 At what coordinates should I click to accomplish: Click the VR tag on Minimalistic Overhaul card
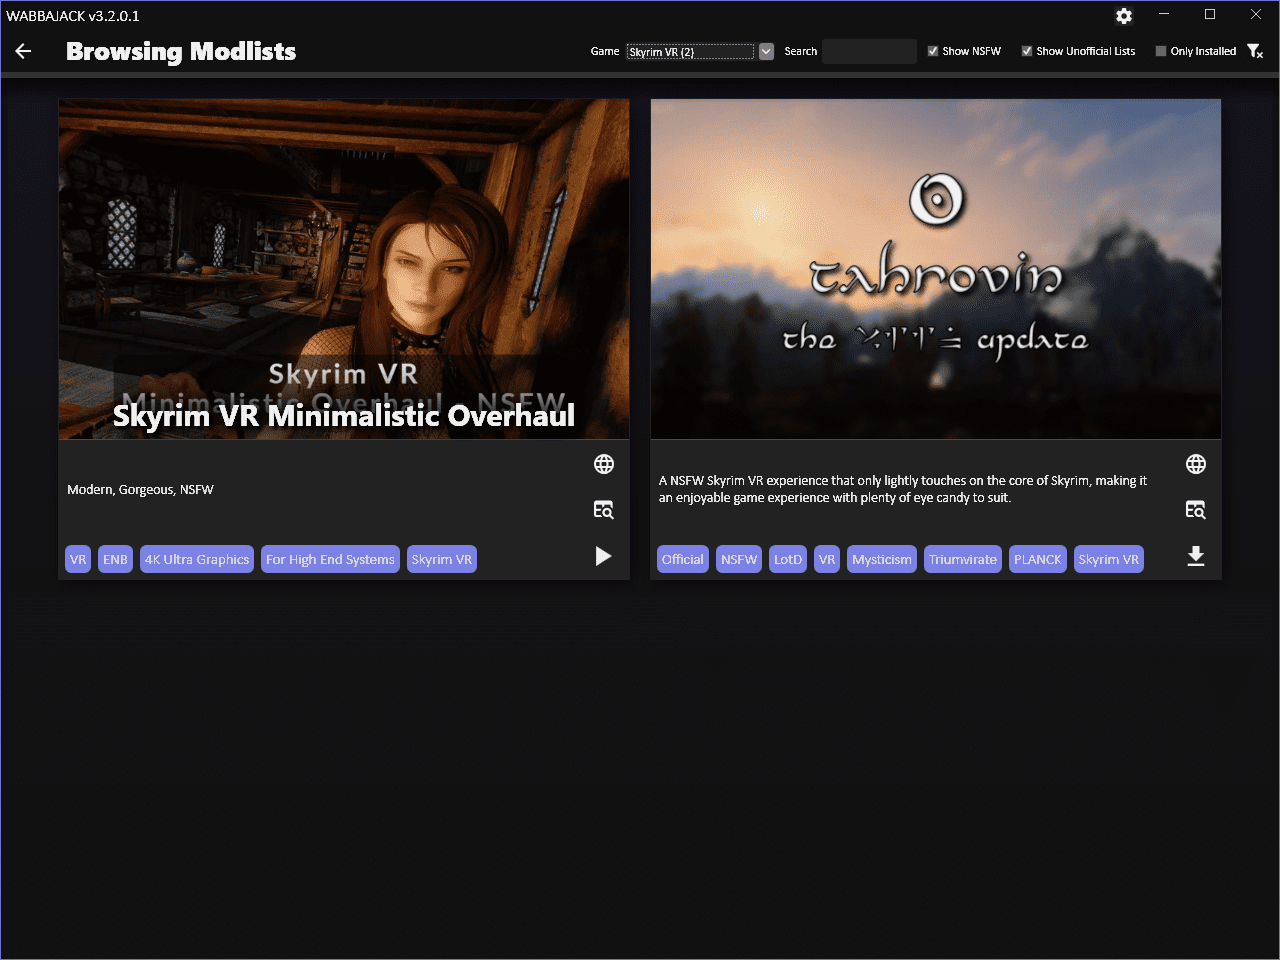click(78, 559)
